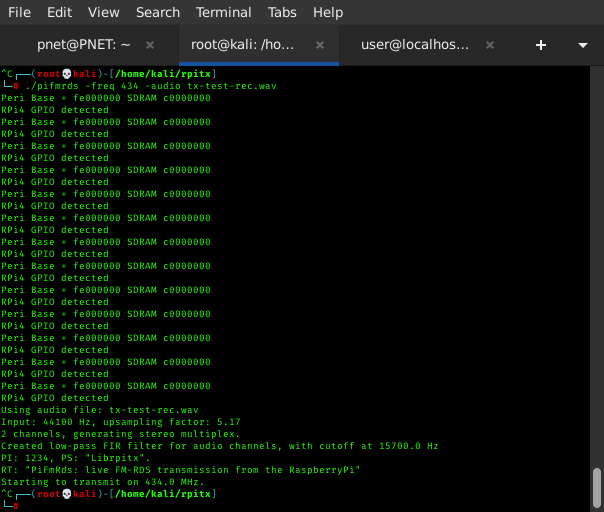Open the Edit menu
The height and width of the screenshot is (512, 604).
[x=59, y=12]
